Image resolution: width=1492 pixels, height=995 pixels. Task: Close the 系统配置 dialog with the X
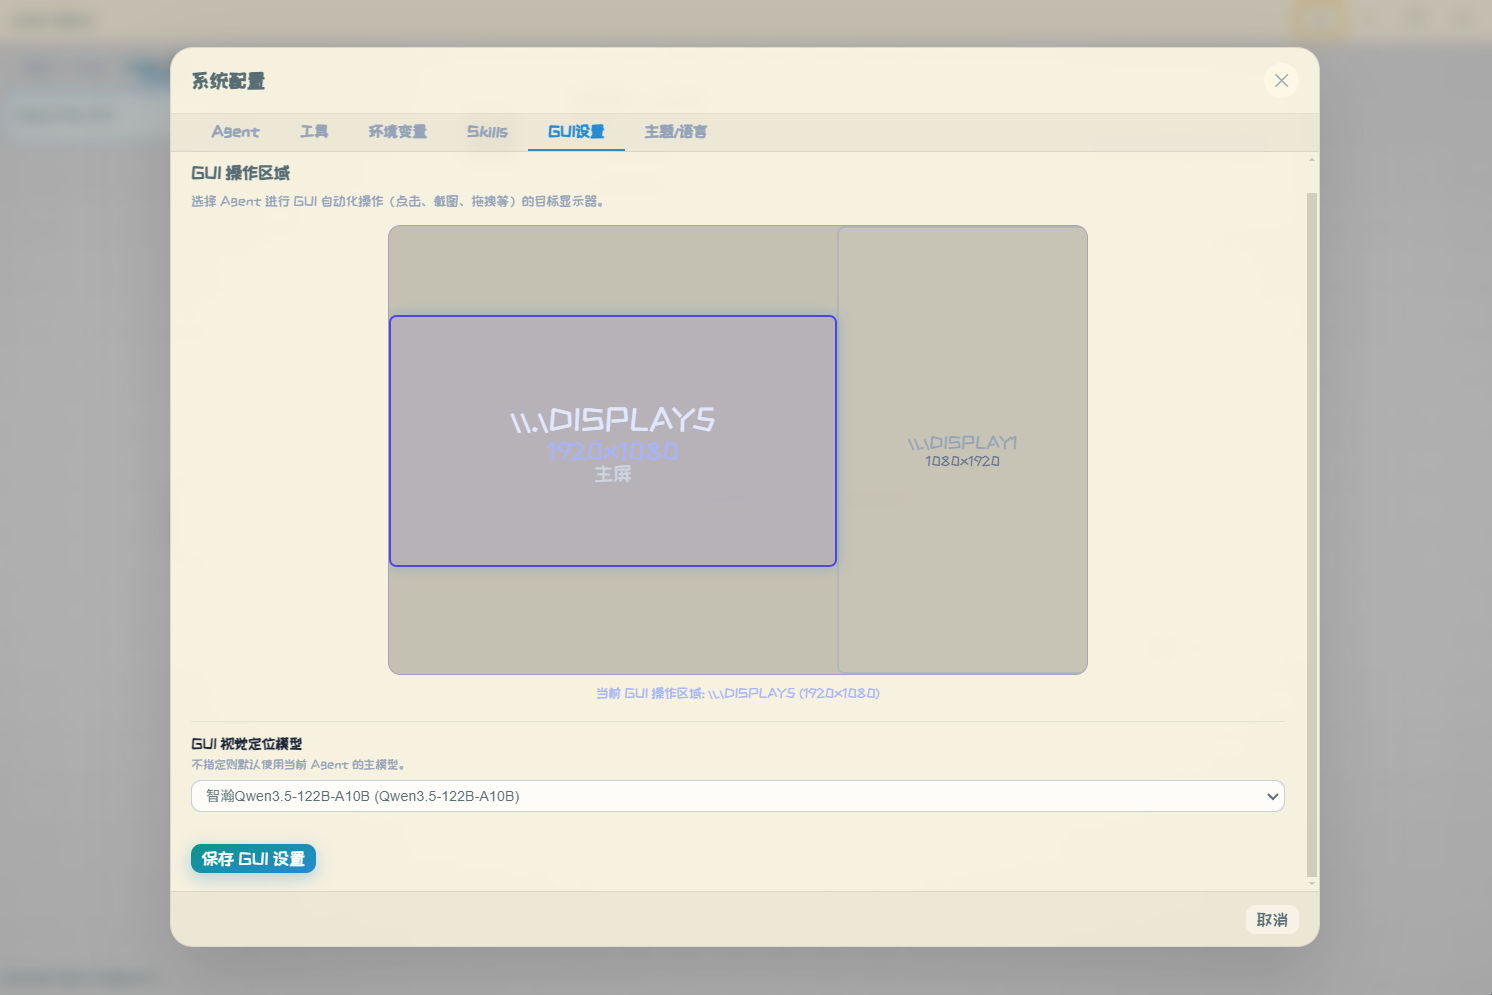[1281, 80]
